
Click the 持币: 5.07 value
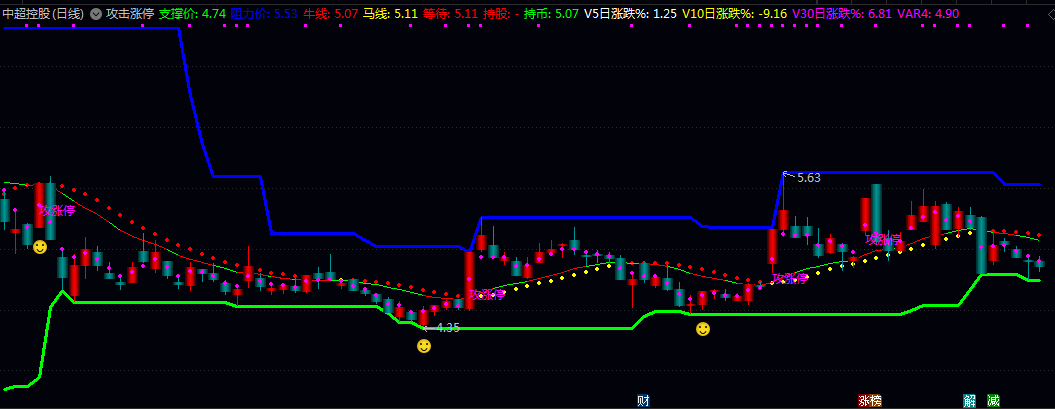[551, 14]
